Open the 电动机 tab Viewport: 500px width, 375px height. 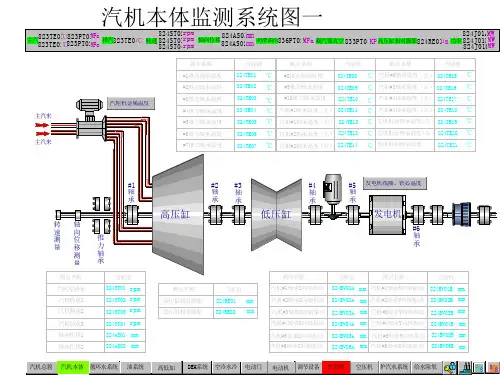pos(281,367)
